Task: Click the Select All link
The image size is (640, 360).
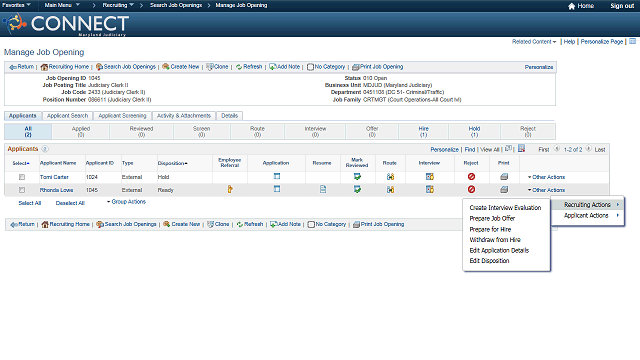Action: (x=29, y=203)
